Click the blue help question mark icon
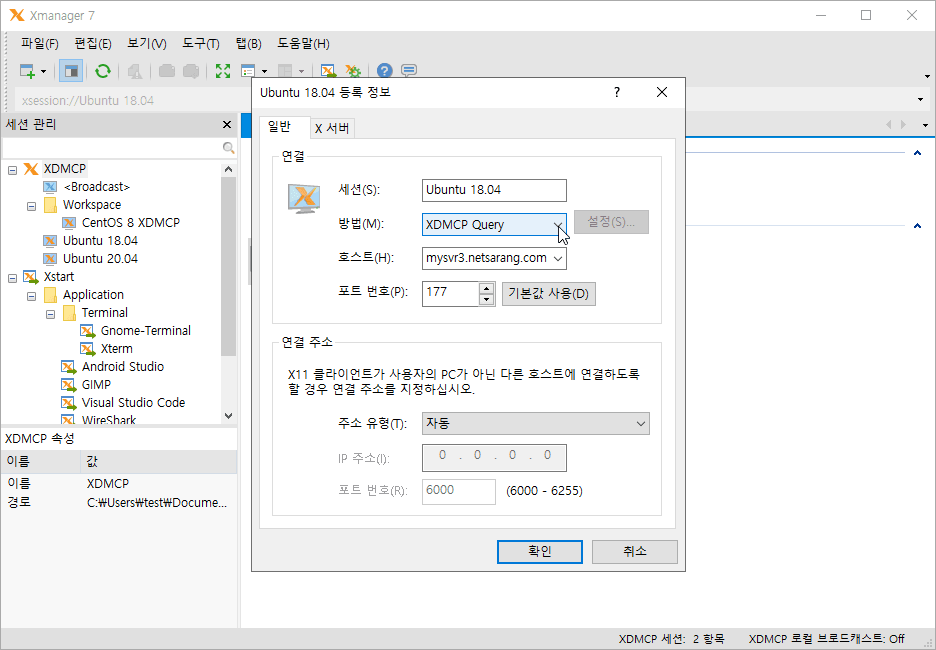This screenshot has width=936, height=650. click(x=384, y=72)
